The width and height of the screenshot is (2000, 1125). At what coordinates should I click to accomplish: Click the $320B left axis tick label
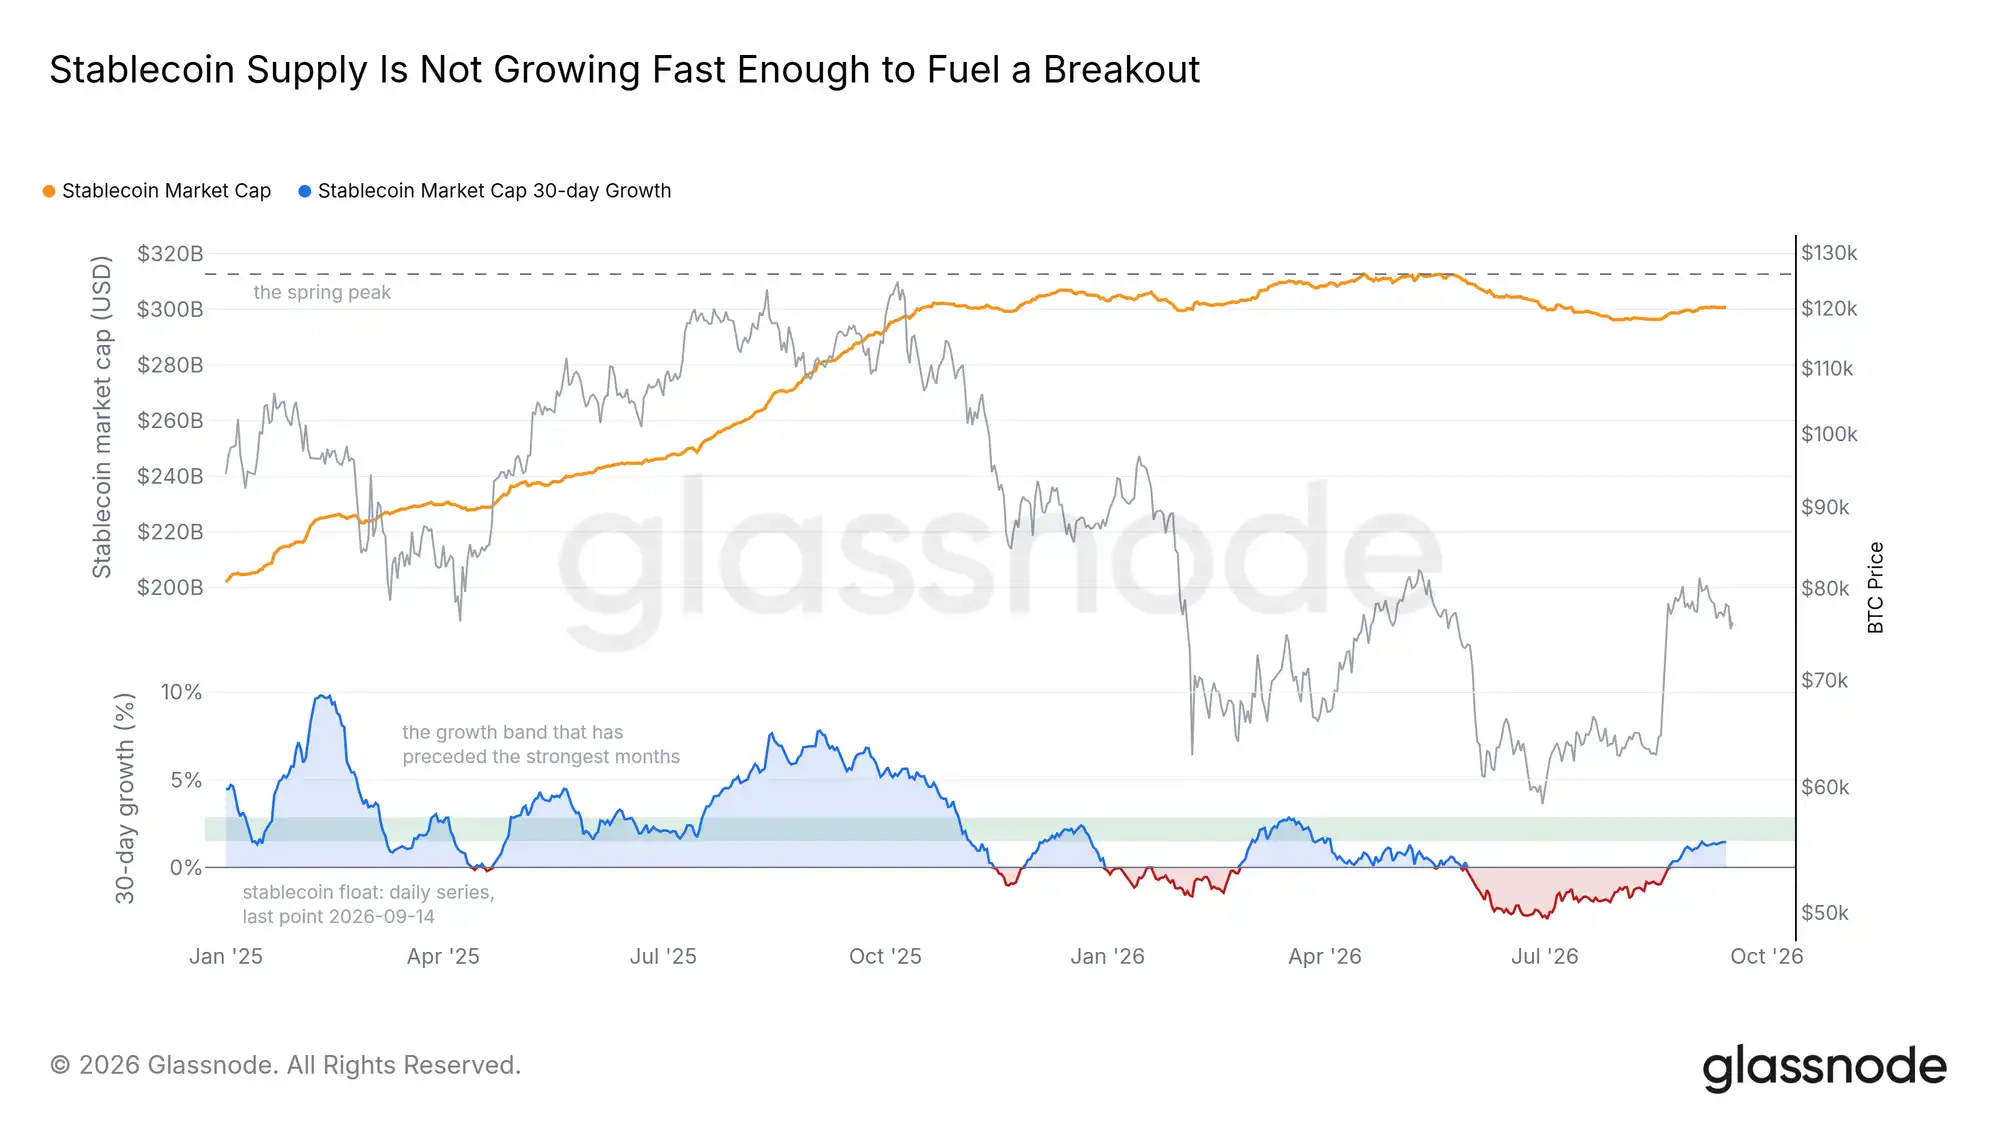pyautogui.click(x=170, y=254)
